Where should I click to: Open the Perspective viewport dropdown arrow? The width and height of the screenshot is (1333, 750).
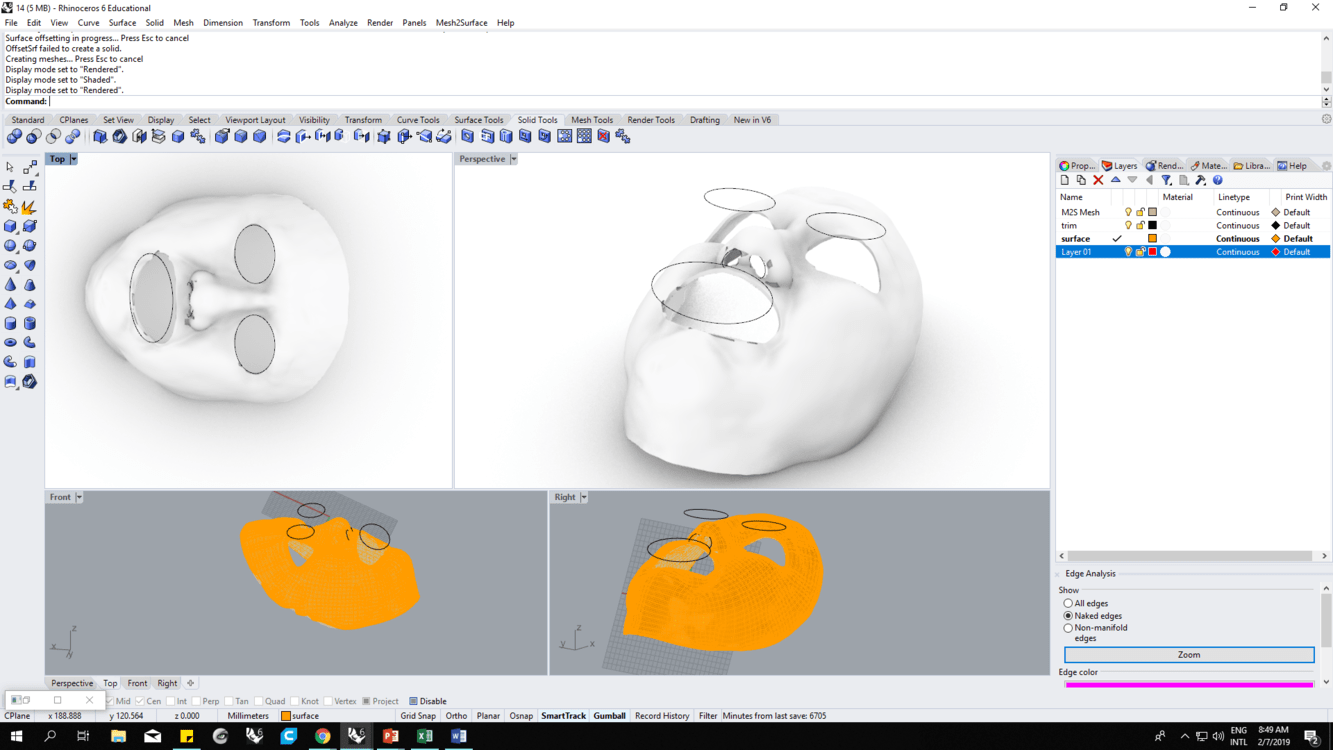coord(513,159)
